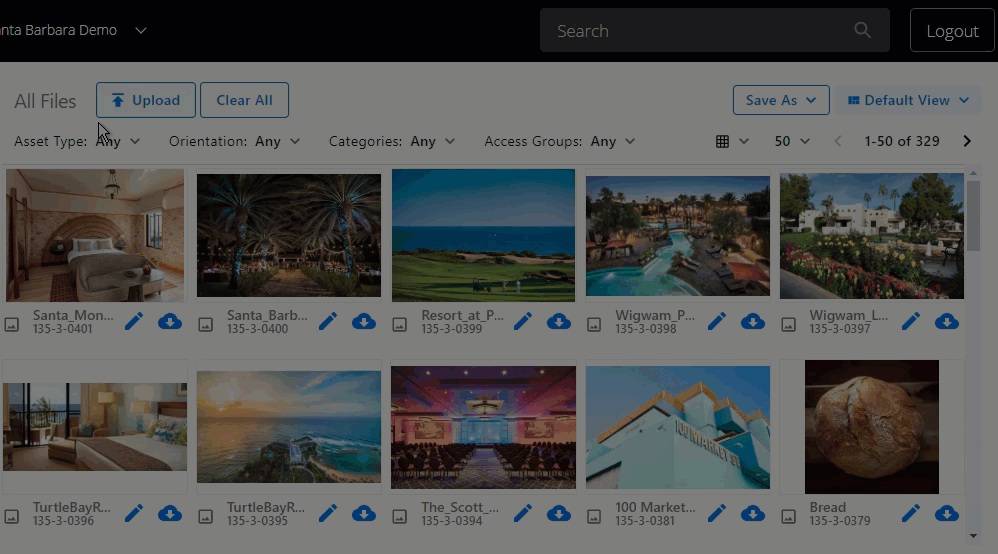The image size is (998, 554).
Task: Open the Default View menu
Action: 908,100
